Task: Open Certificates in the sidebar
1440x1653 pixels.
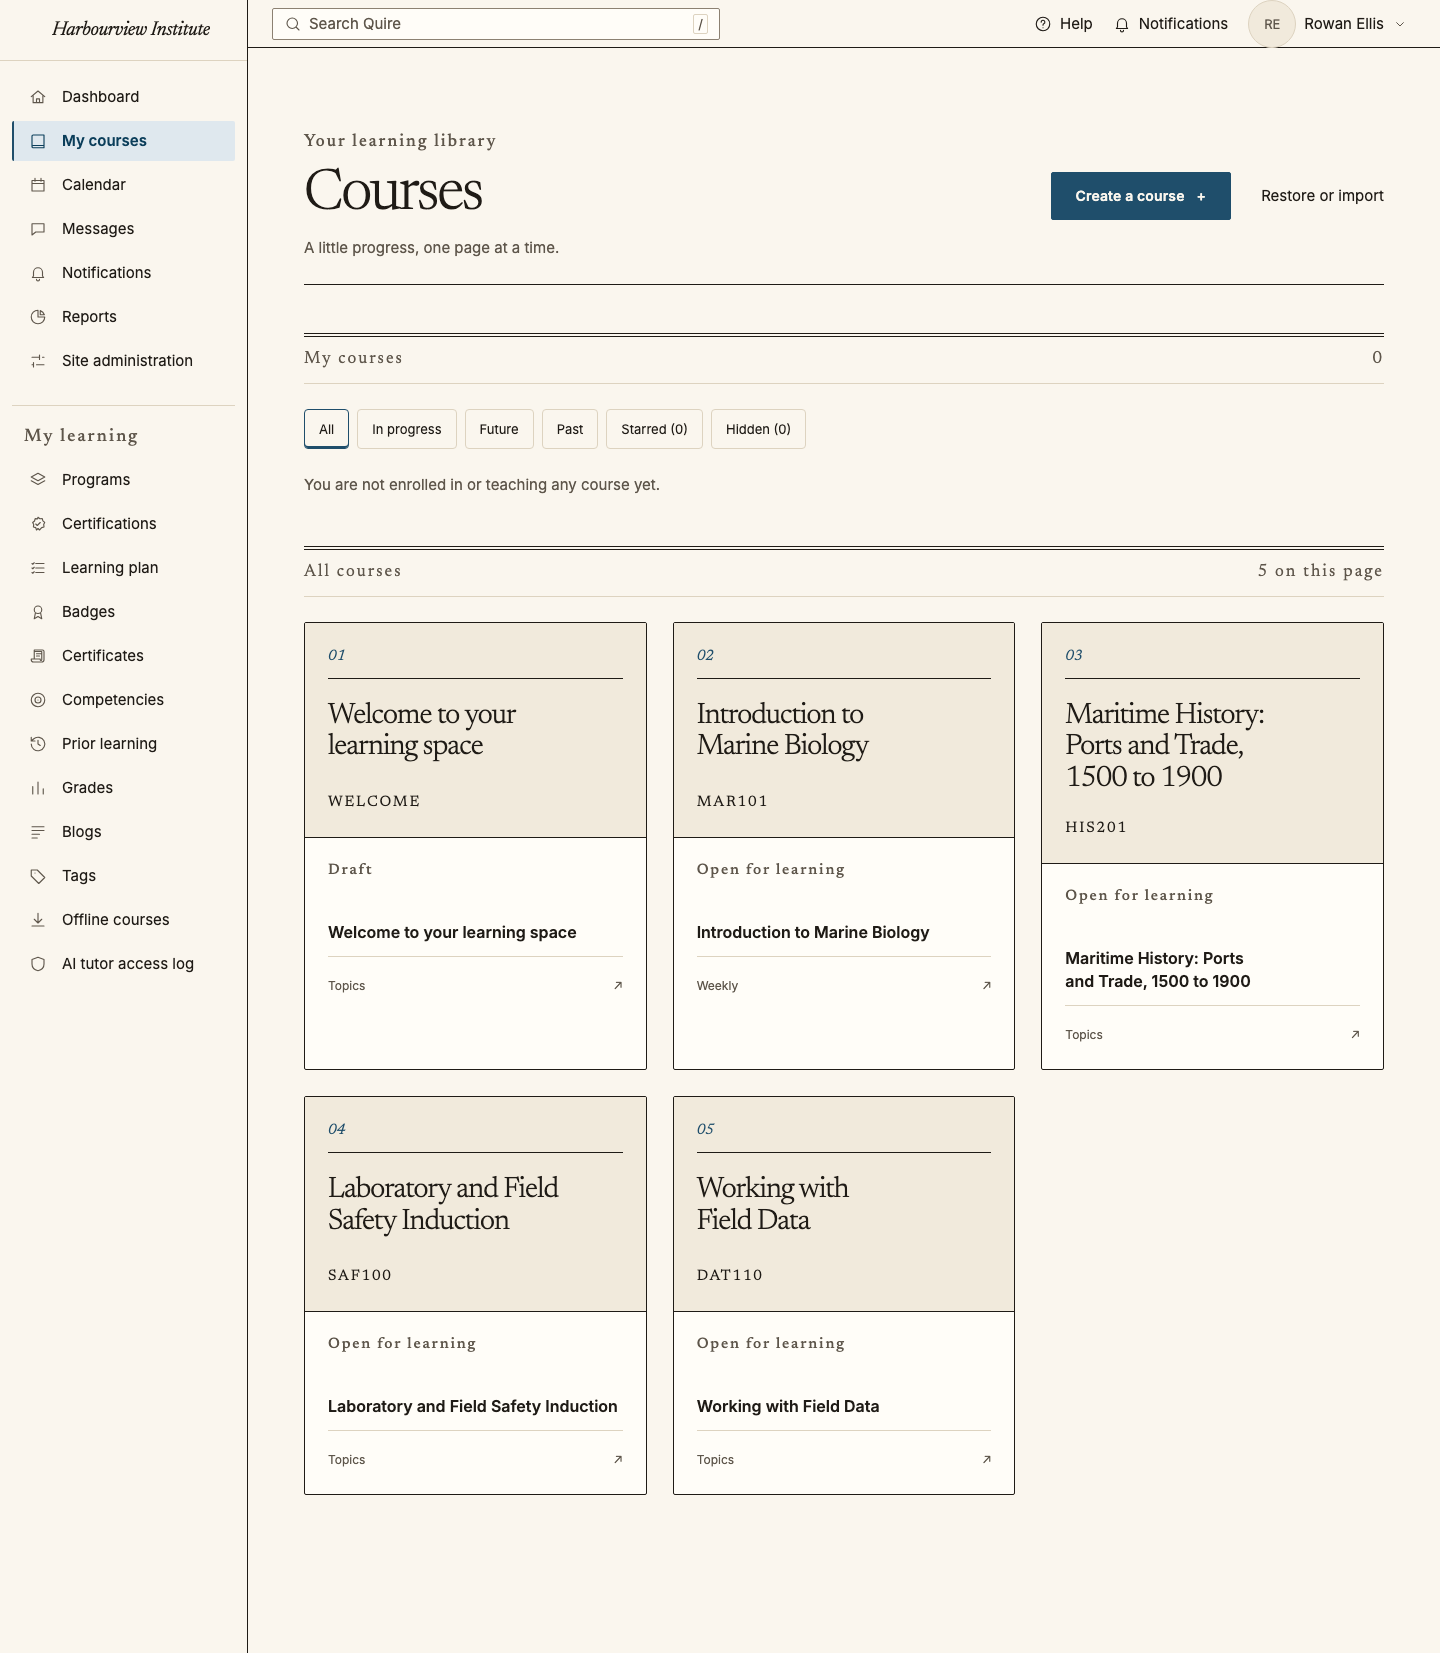Action: [x=124, y=656]
